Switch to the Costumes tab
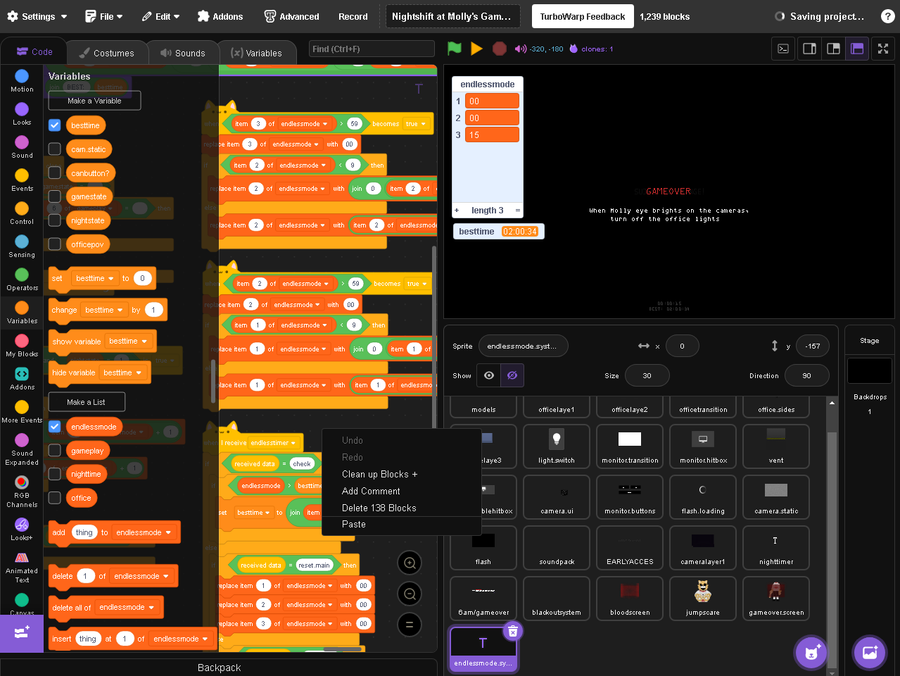 click(x=107, y=53)
